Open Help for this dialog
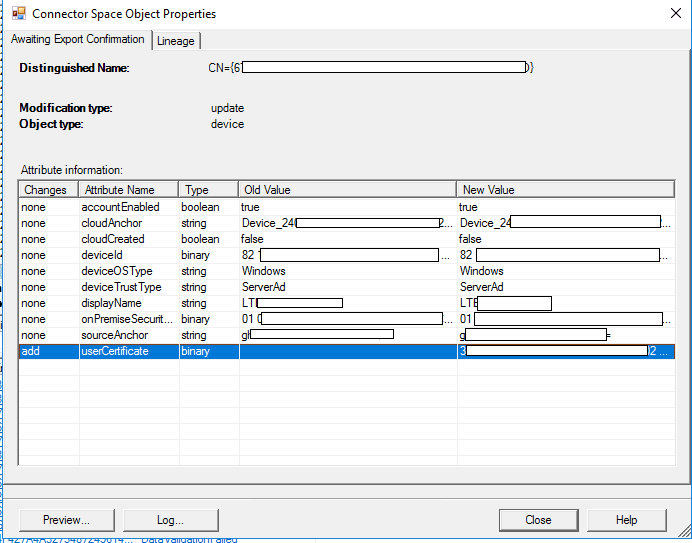Viewport: 692px width, 543px height. pos(627,520)
